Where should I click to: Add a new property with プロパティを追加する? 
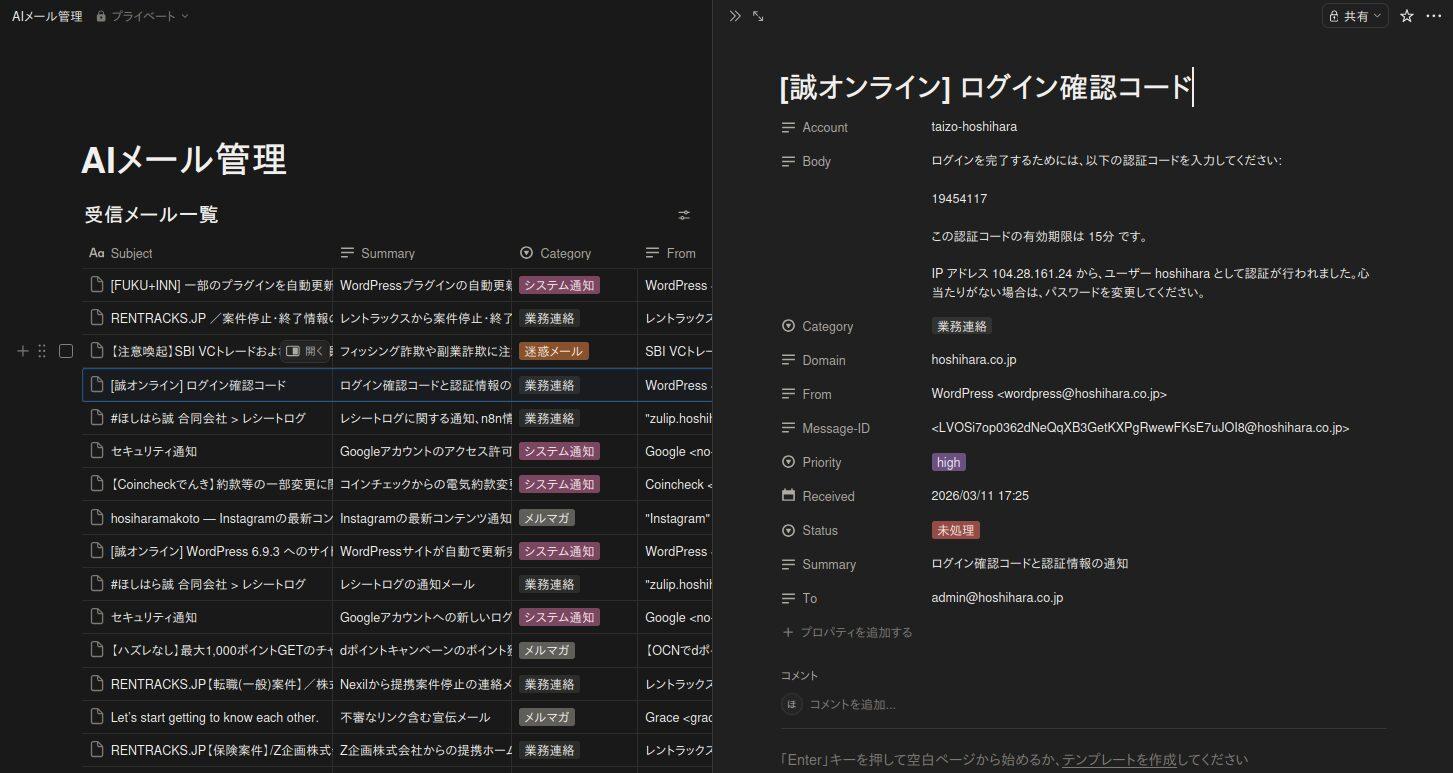pyautogui.click(x=855, y=632)
